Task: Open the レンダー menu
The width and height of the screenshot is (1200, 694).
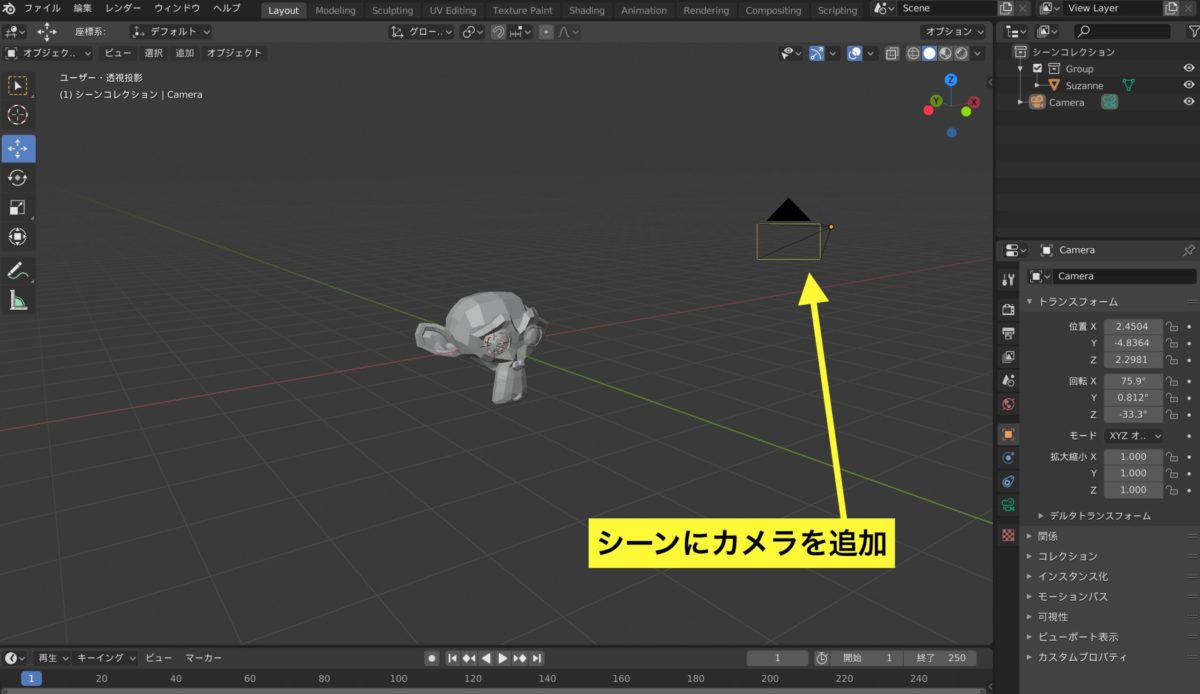Action: tap(124, 9)
